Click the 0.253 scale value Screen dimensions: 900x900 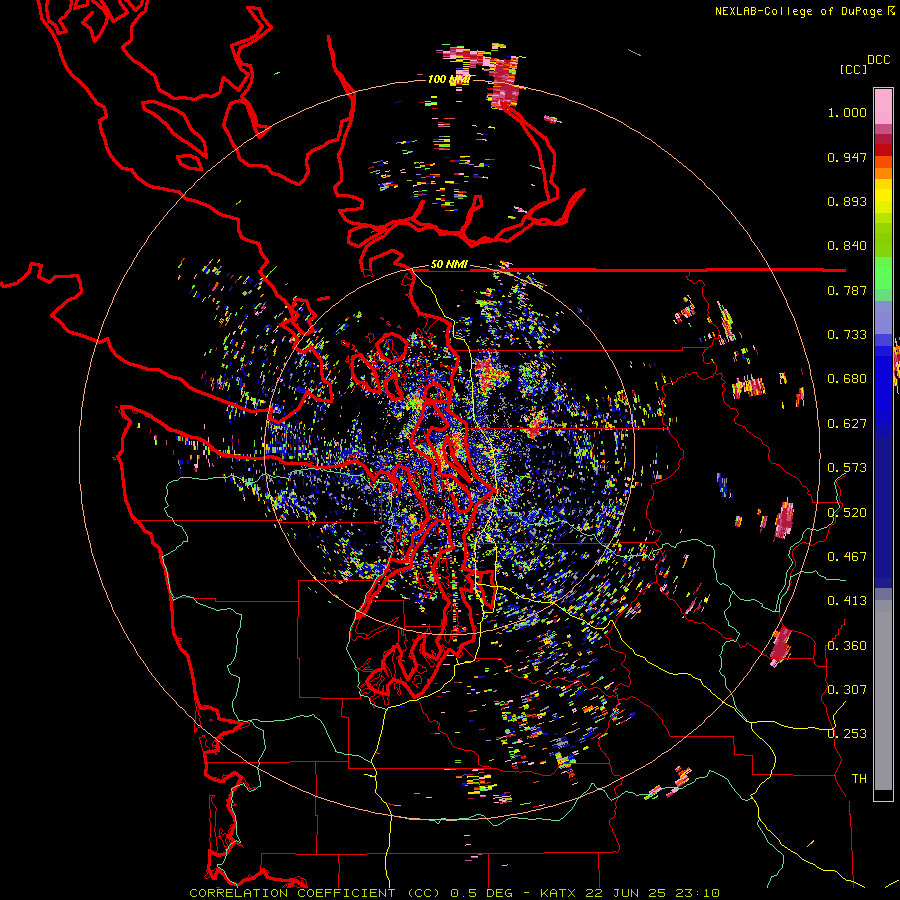(x=847, y=734)
